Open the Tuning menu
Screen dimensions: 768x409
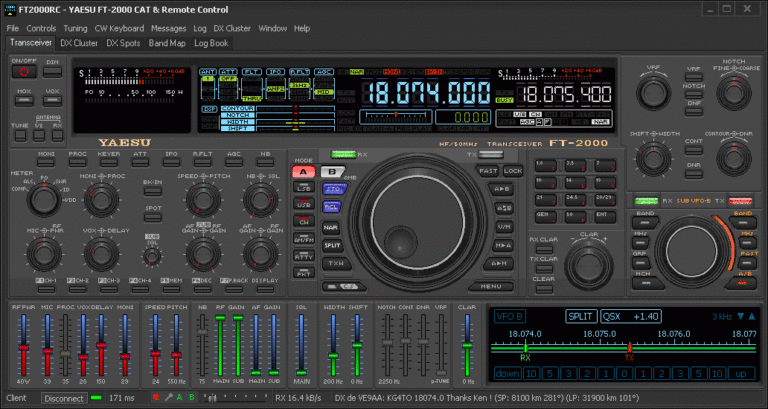[75, 28]
